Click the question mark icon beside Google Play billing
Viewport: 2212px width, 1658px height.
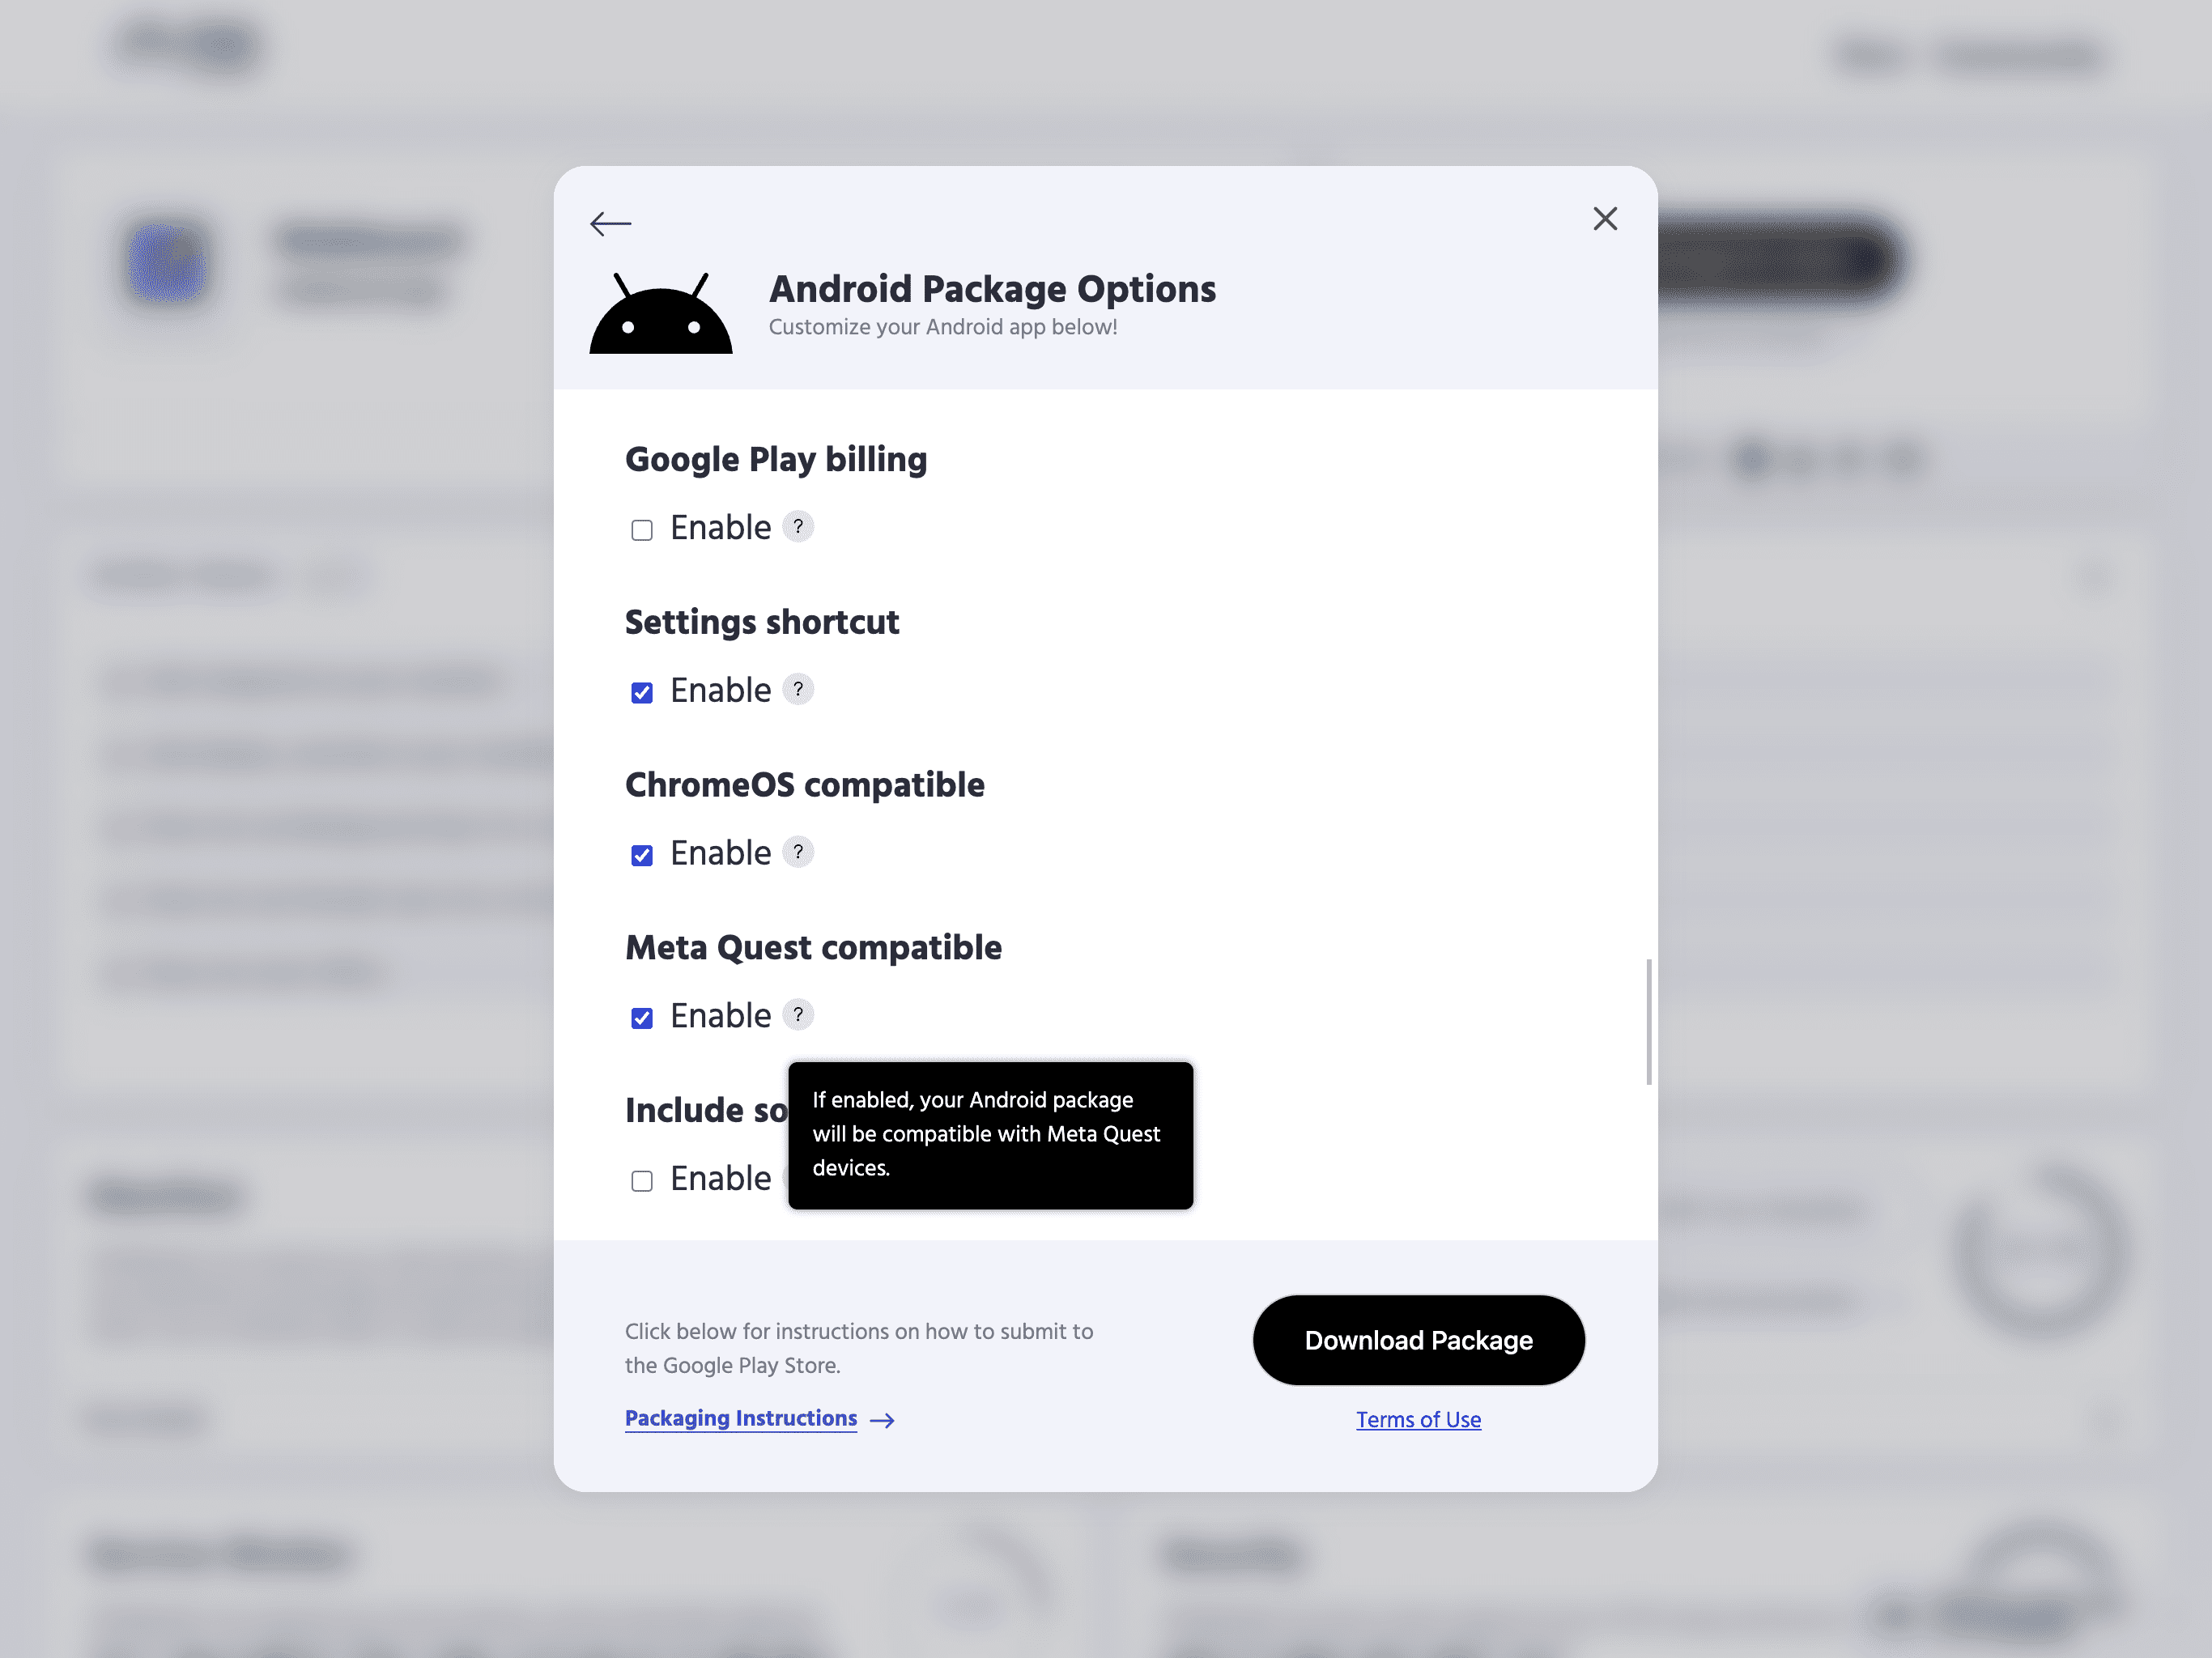(798, 526)
